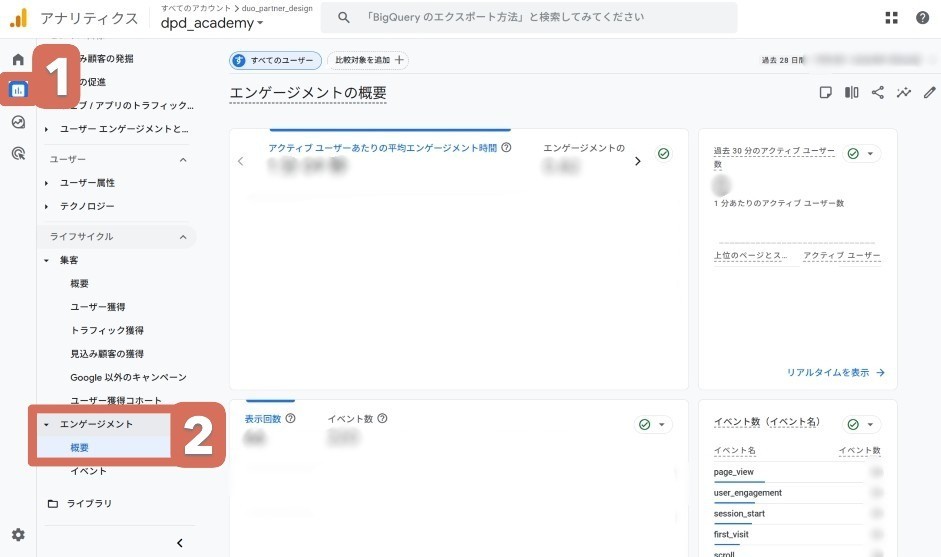The width and height of the screenshot is (941, 557).
Task: Open リアルタイムを表示 link
Action: (835, 373)
